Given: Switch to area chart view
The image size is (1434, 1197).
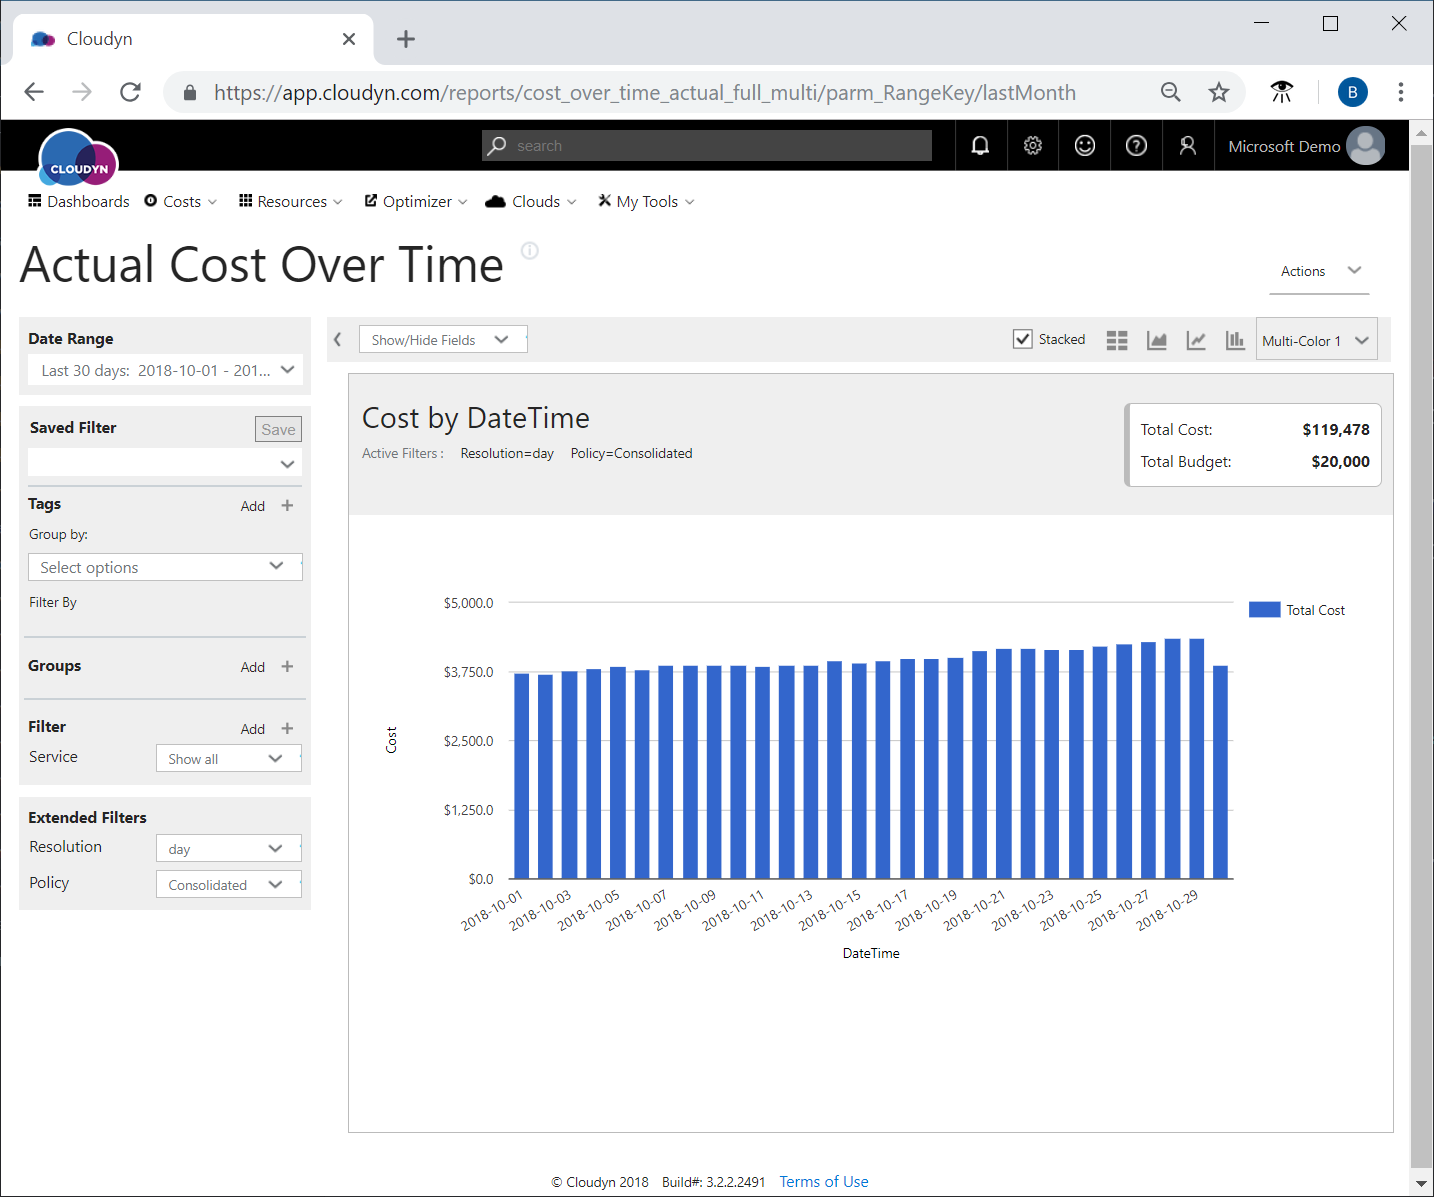Looking at the screenshot, I should click(x=1157, y=340).
